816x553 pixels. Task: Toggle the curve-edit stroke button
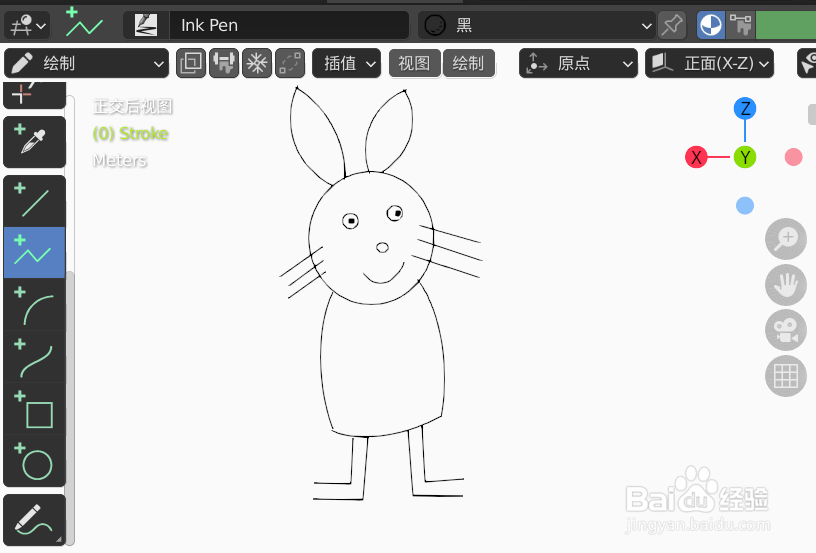(x=289, y=63)
